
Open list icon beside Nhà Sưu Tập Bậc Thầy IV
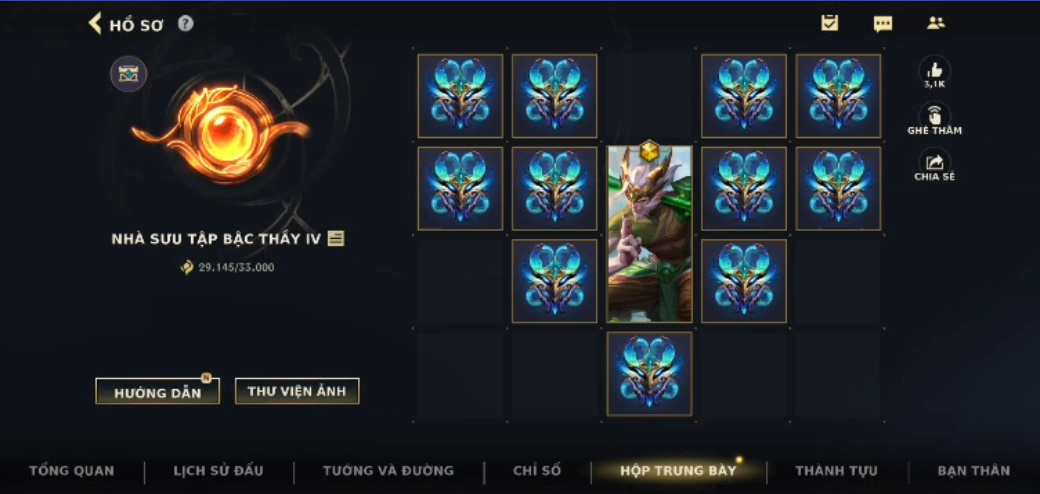pos(336,239)
